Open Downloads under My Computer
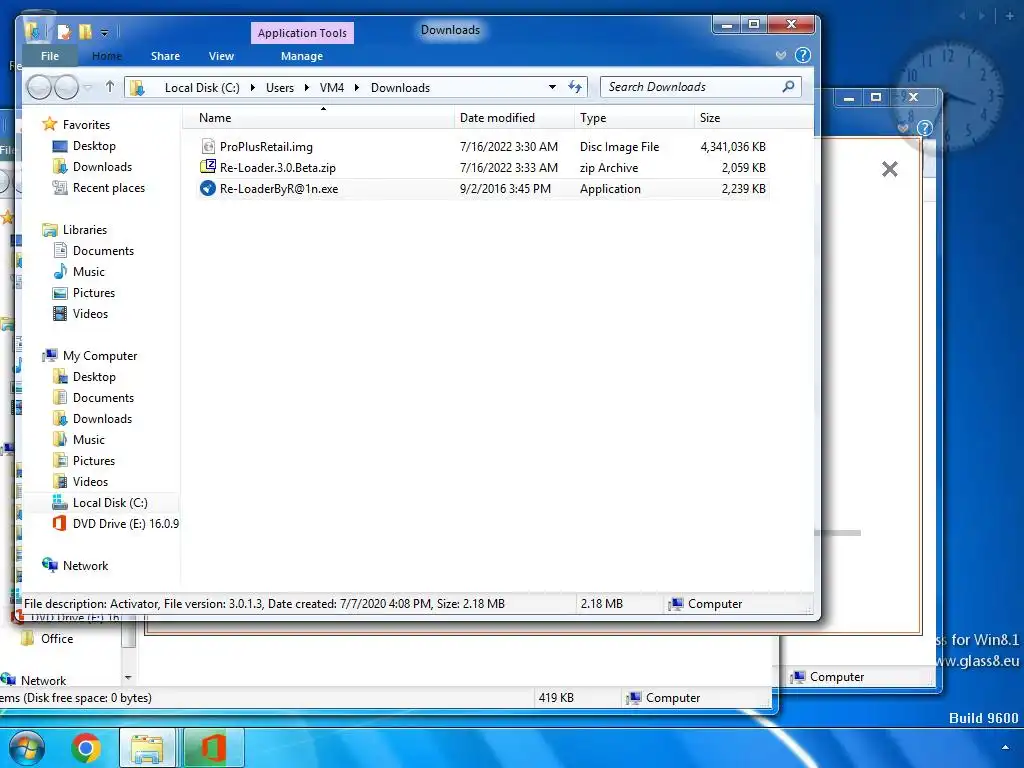 [x=102, y=419]
